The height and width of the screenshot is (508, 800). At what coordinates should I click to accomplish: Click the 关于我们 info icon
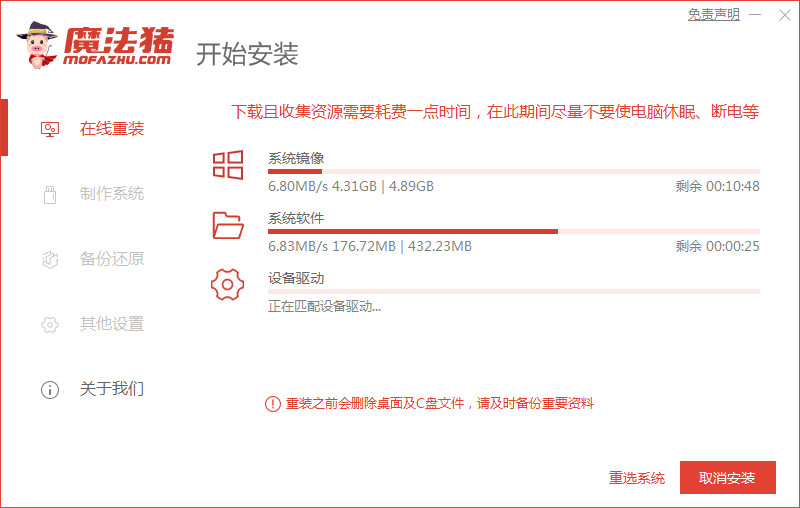[x=50, y=389]
